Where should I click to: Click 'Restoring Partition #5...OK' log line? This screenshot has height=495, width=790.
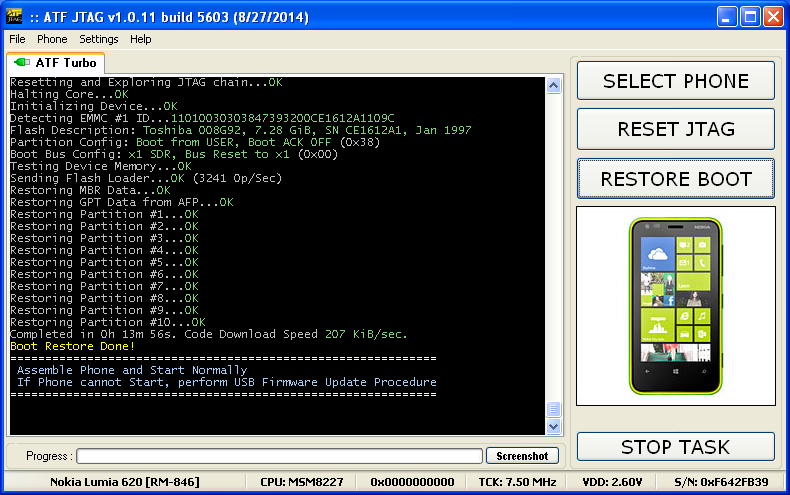point(104,263)
